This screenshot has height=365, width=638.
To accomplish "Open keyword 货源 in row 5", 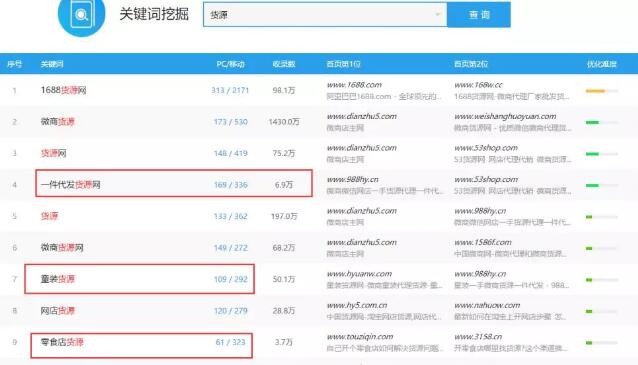I will (x=49, y=216).
